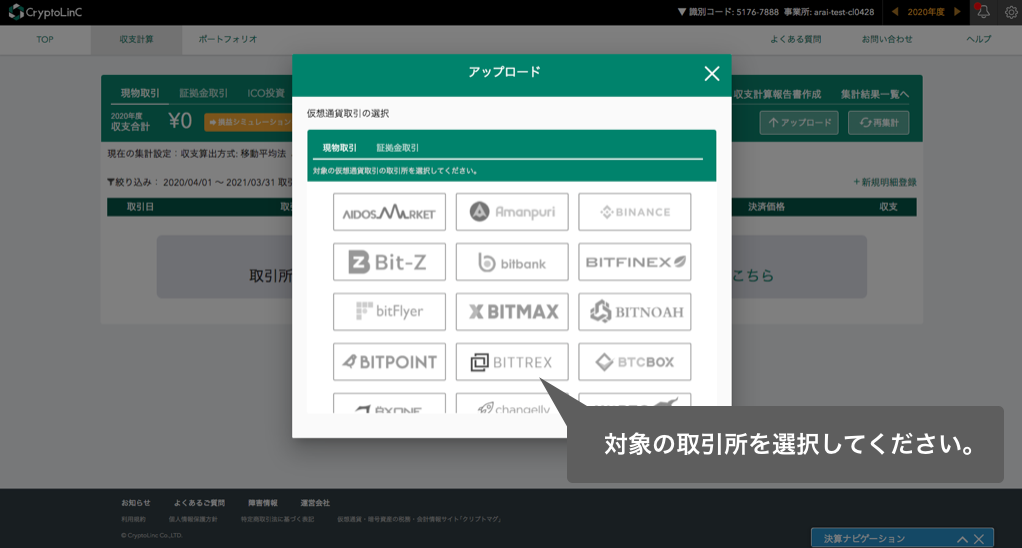Image resolution: width=1022 pixels, height=548 pixels.
Task: Open the ポートフォリオ navigation tab
Action: pos(227,39)
